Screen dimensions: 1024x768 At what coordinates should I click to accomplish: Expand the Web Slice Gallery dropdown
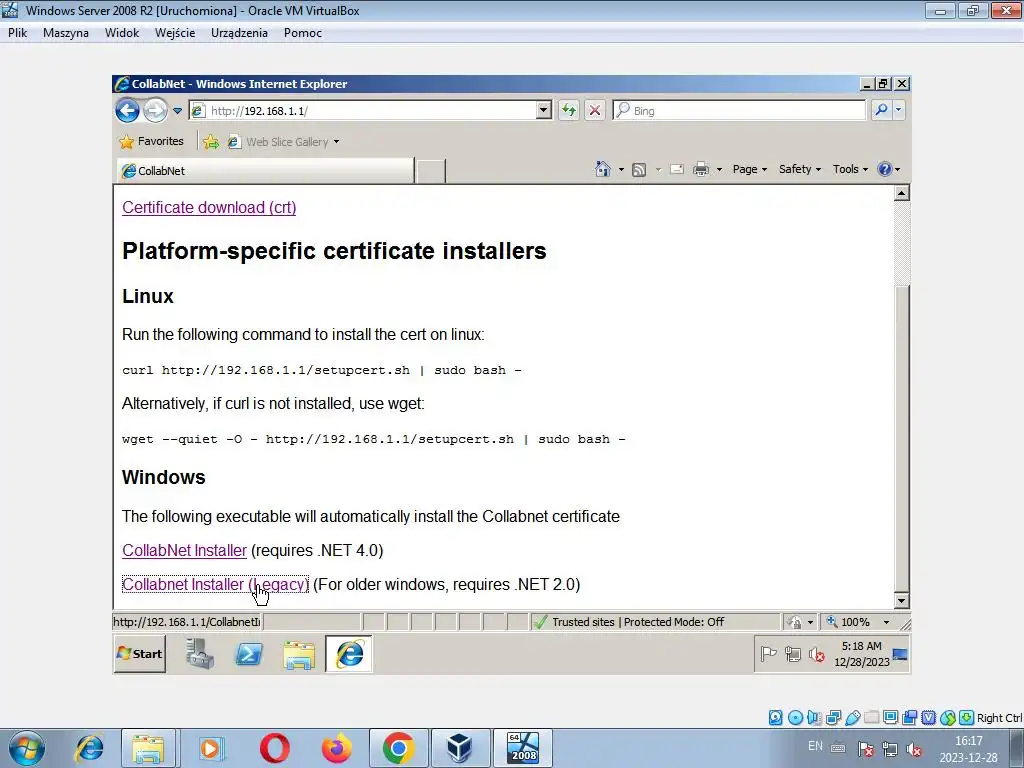pos(336,142)
